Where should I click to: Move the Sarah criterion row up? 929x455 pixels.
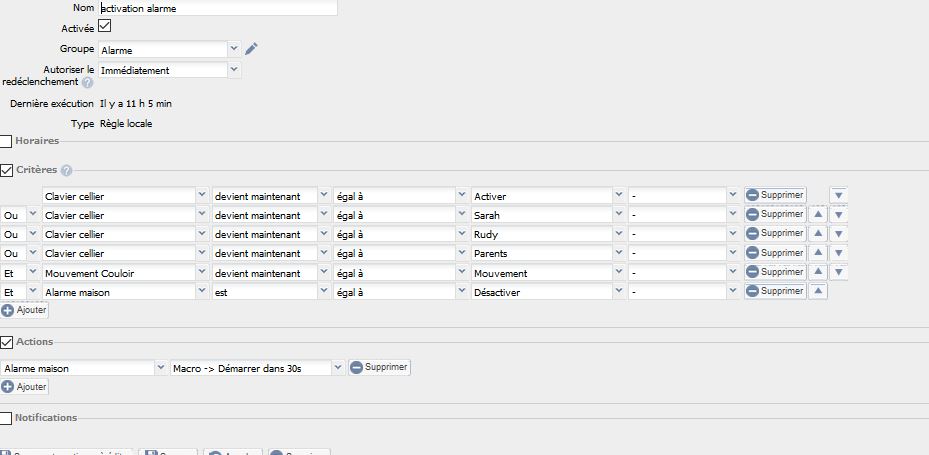[x=817, y=215]
